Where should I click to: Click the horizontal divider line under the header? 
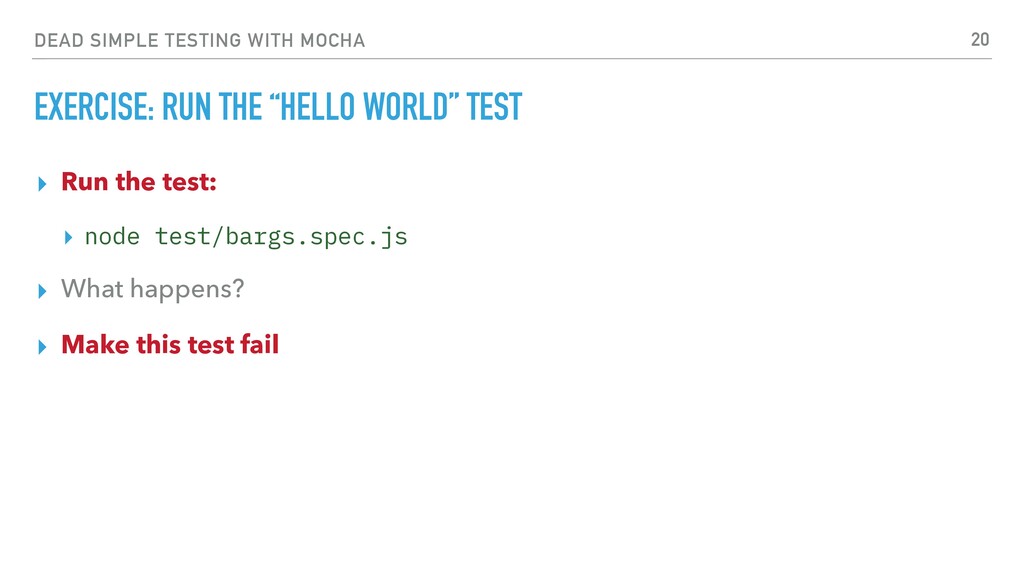coord(512,59)
